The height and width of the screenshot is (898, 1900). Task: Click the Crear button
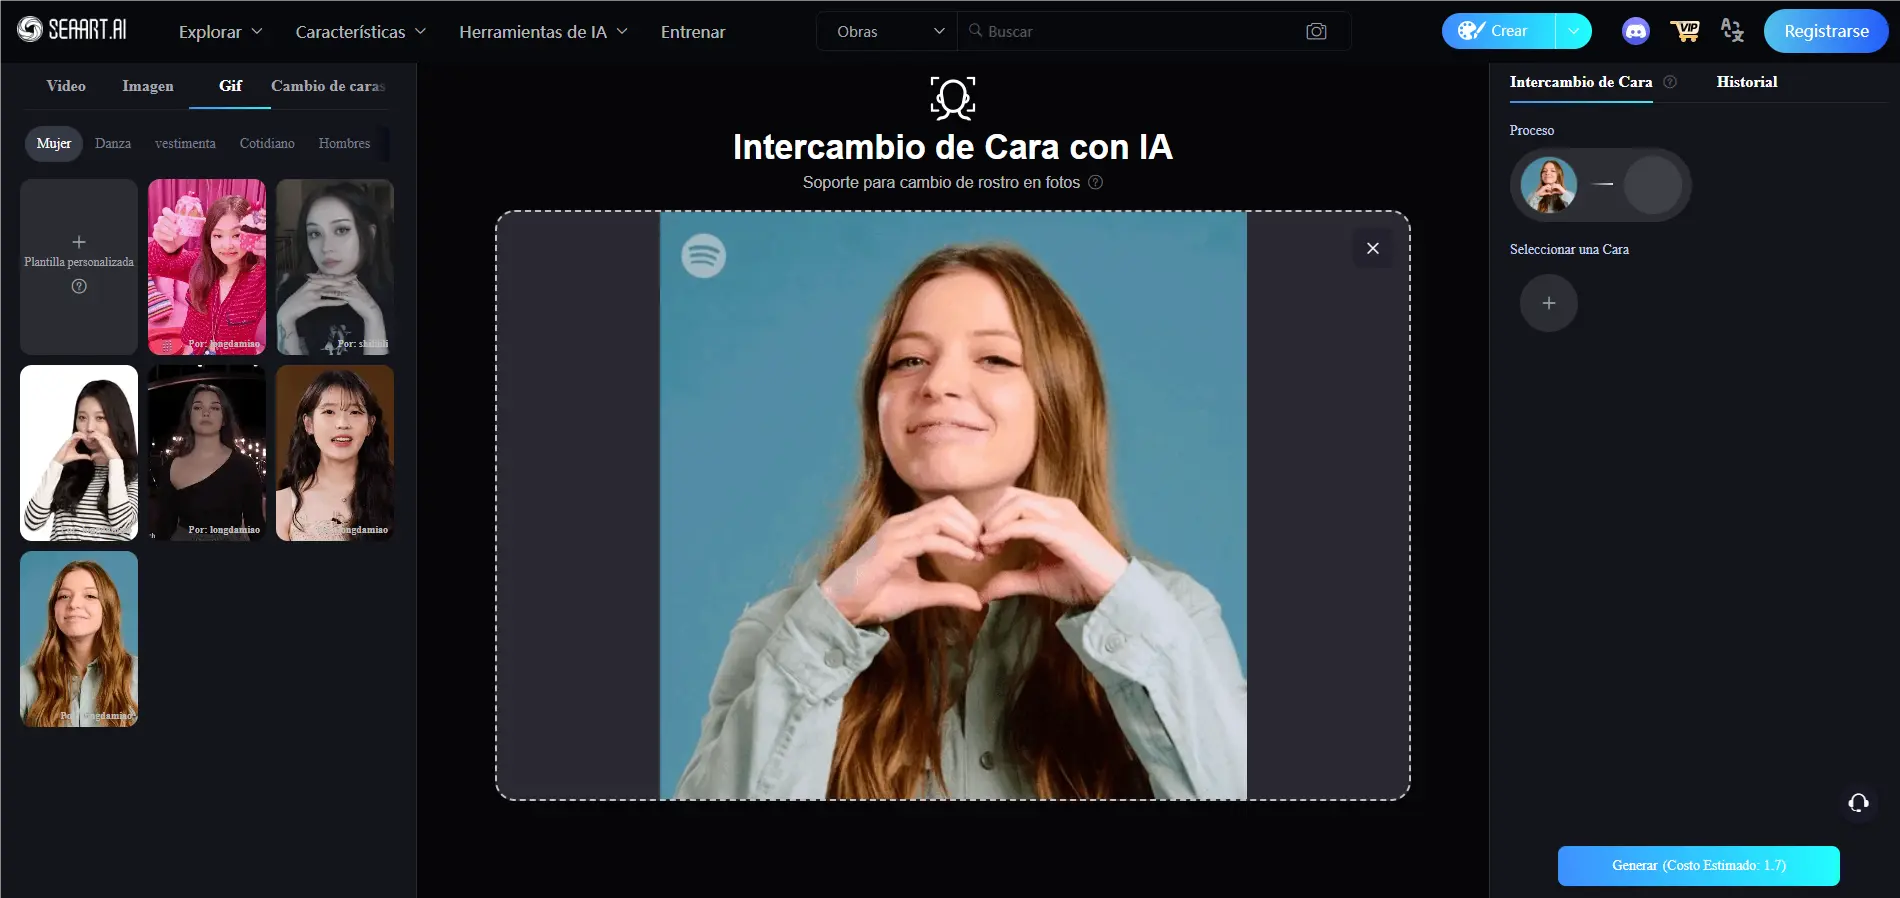[1497, 31]
